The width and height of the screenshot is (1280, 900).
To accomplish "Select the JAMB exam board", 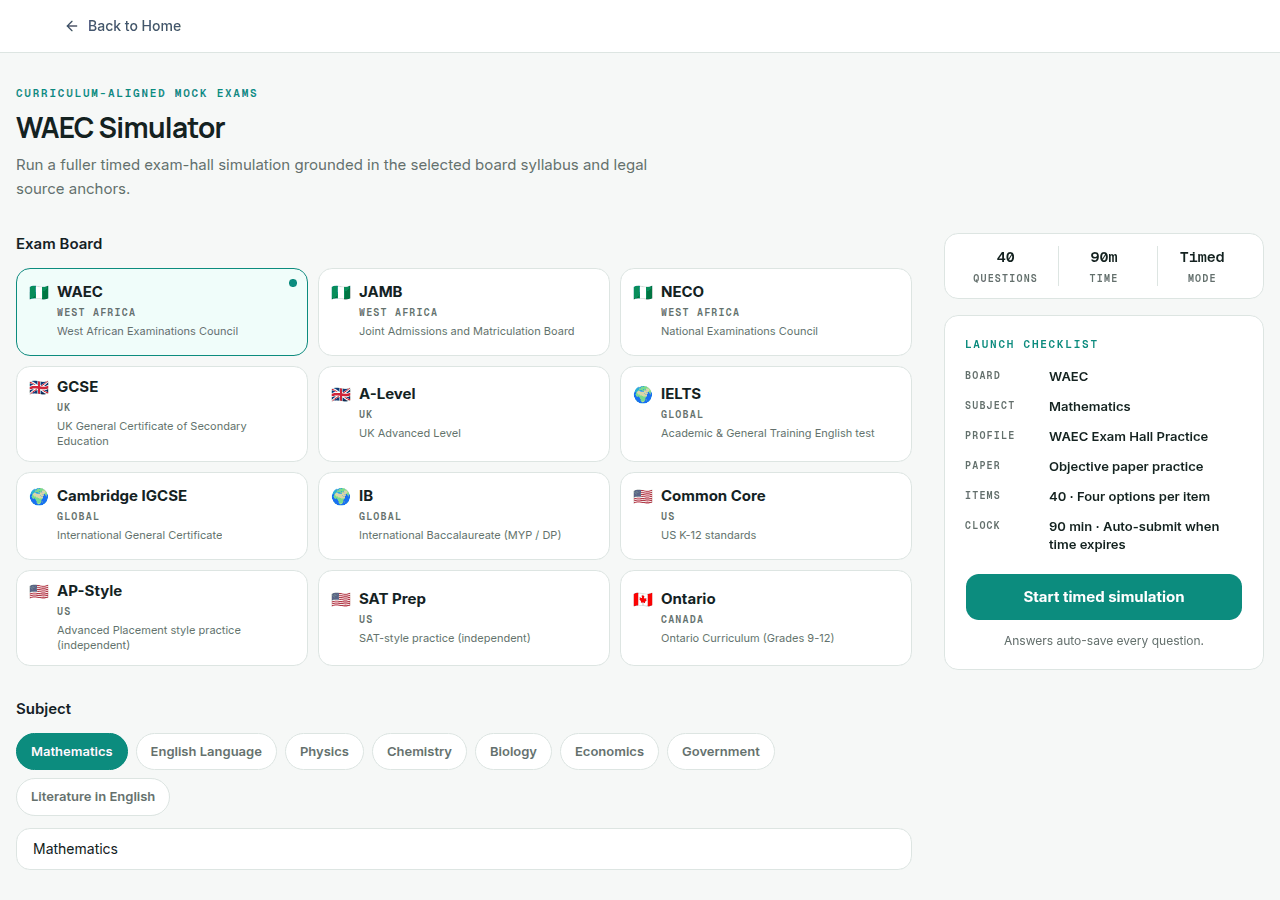I will [x=464, y=312].
